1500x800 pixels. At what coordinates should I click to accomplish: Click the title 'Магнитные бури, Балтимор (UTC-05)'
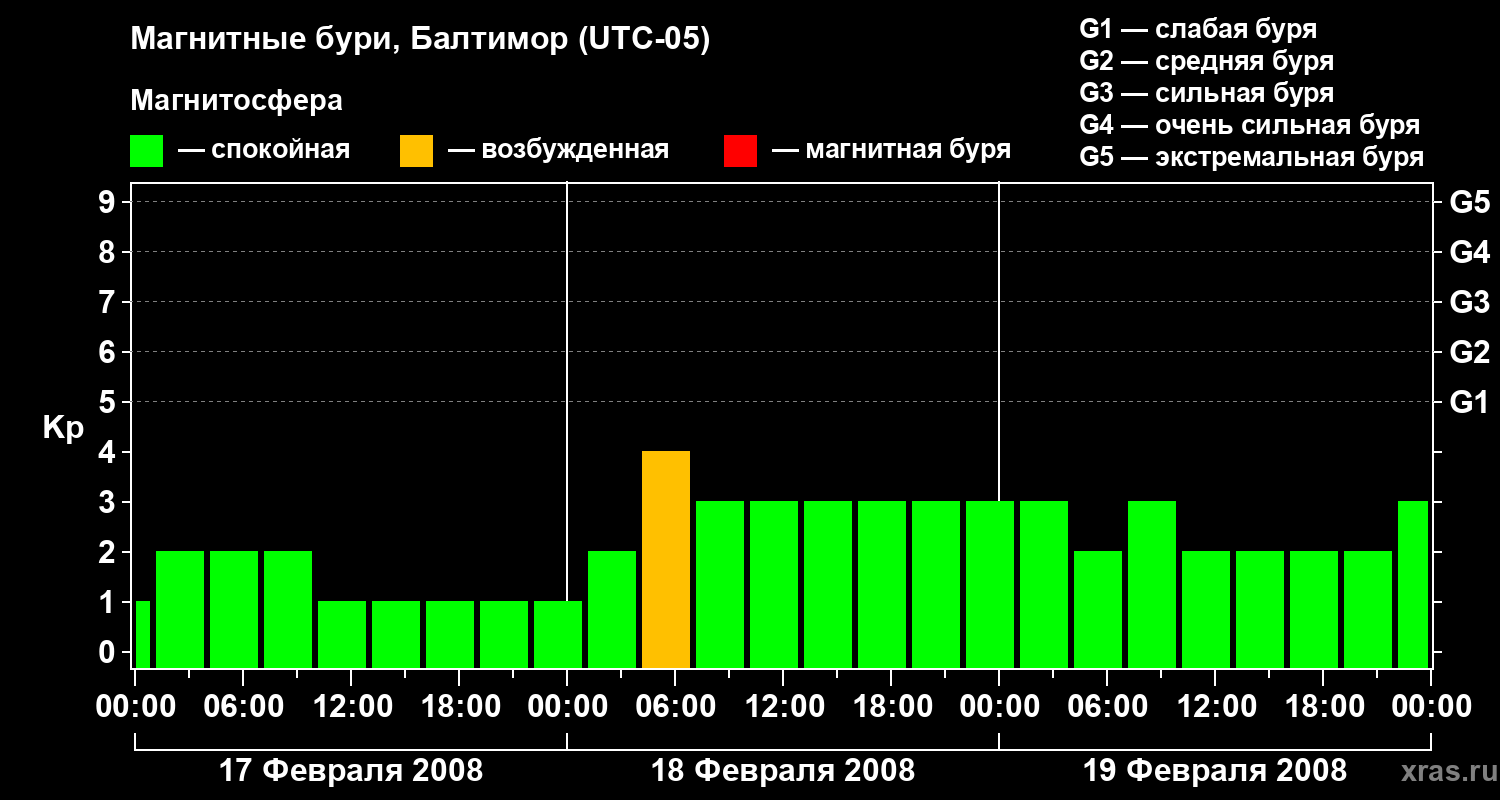[x=420, y=41]
